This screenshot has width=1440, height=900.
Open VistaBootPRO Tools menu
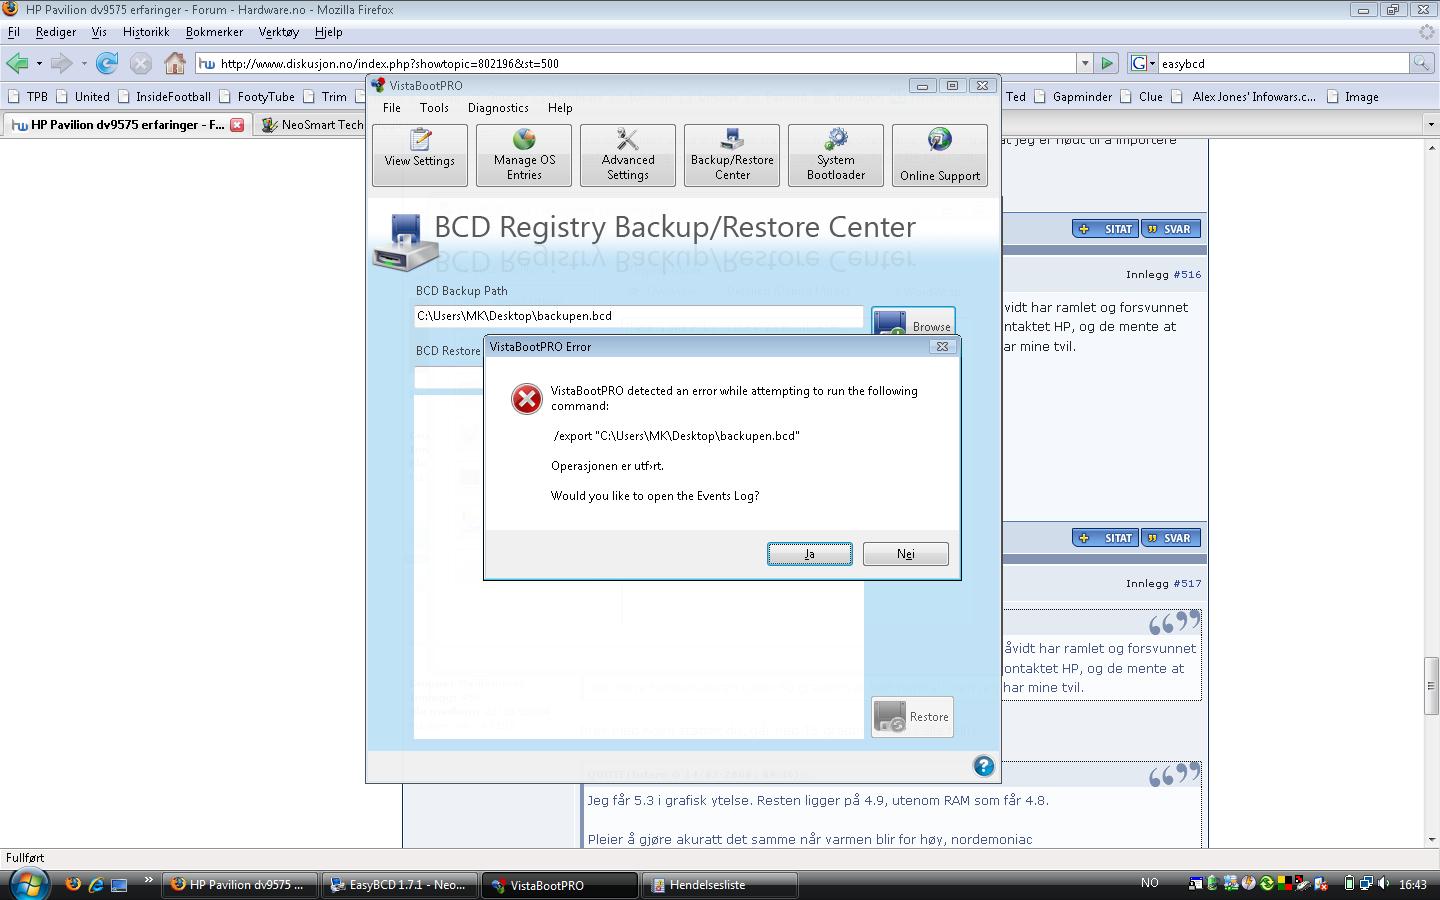pos(434,108)
